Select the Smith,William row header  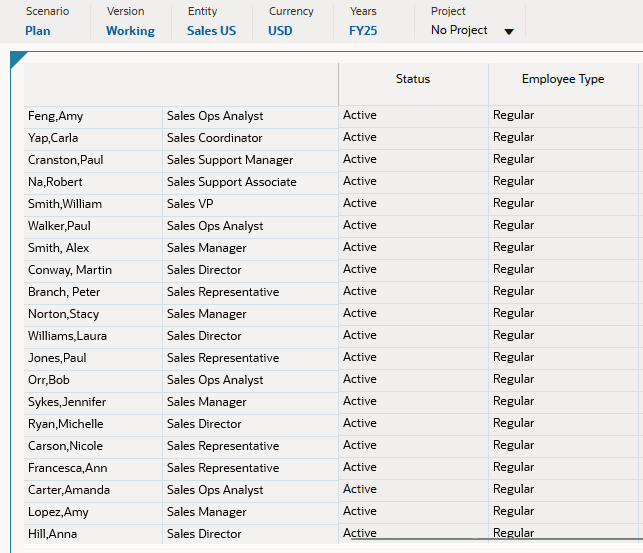coord(93,205)
